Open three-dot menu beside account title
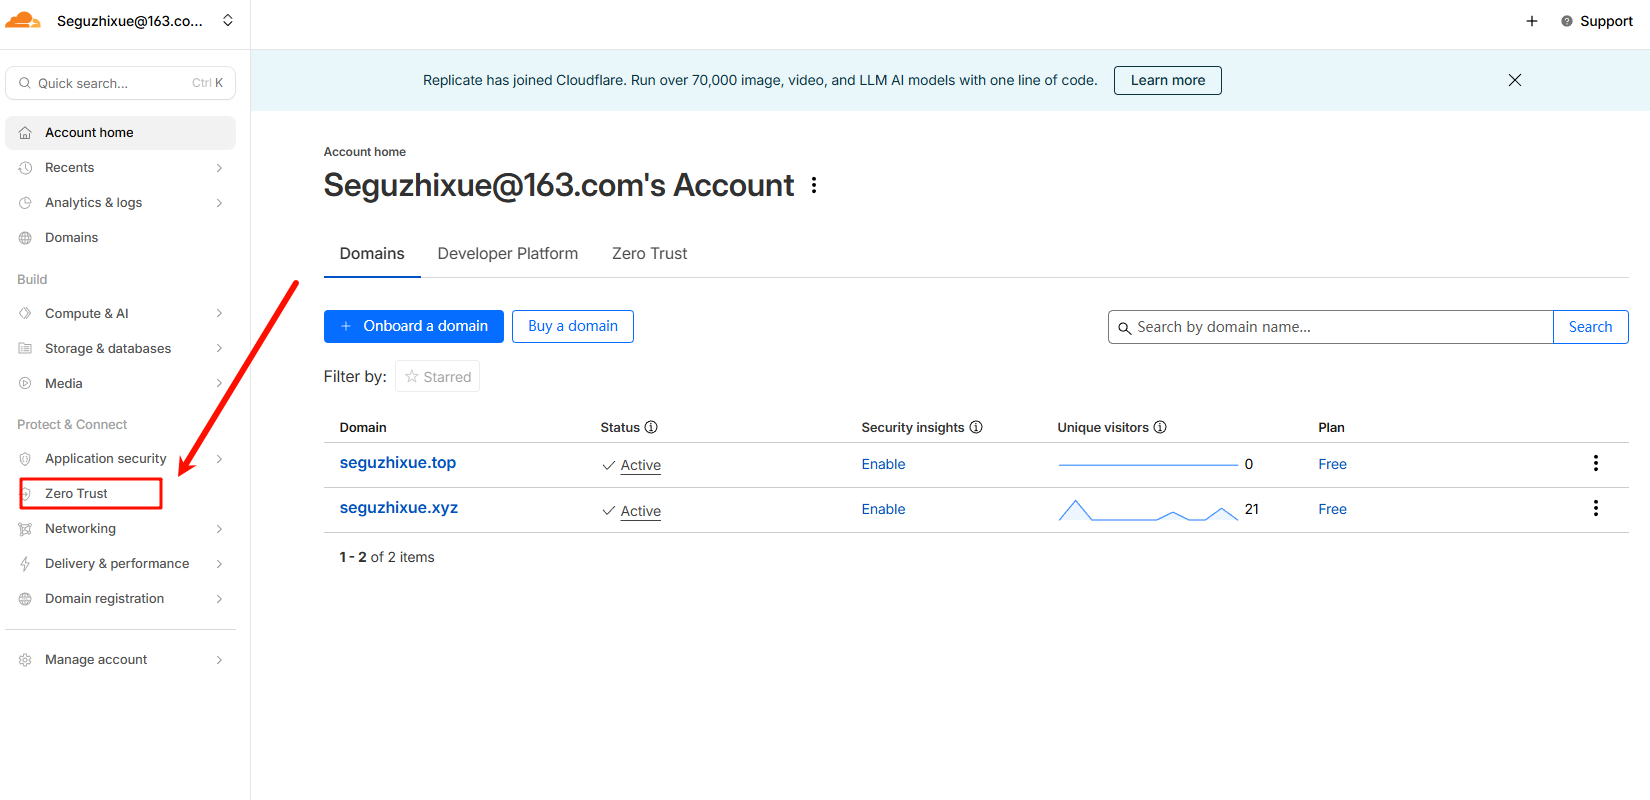This screenshot has width=1650, height=800. coord(814,185)
